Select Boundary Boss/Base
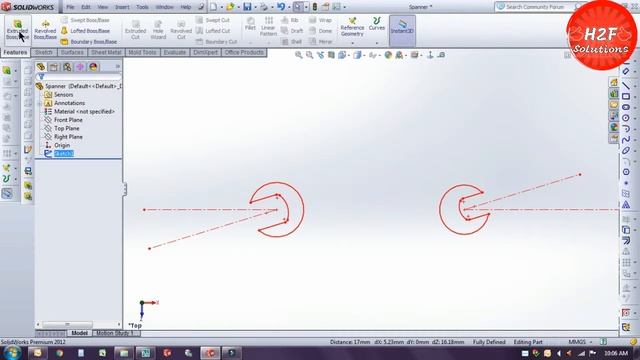Image resolution: width=640 pixels, height=360 pixels. (x=89, y=42)
